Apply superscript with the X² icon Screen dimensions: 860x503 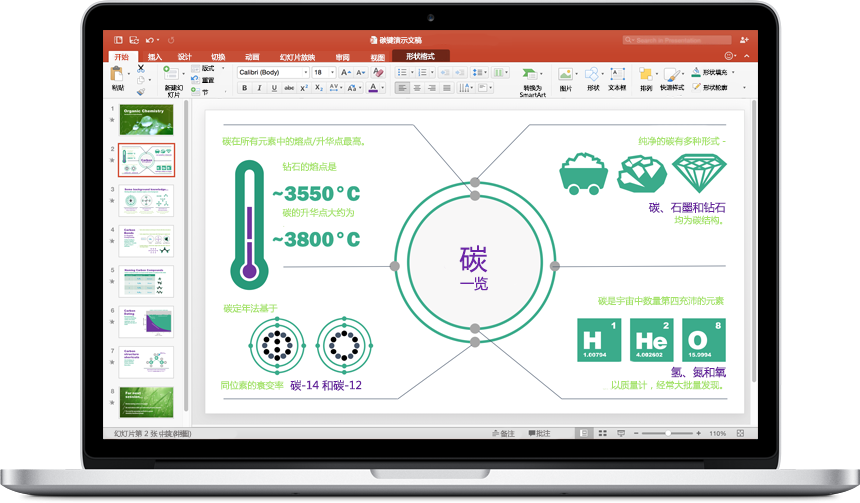coord(304,88)
